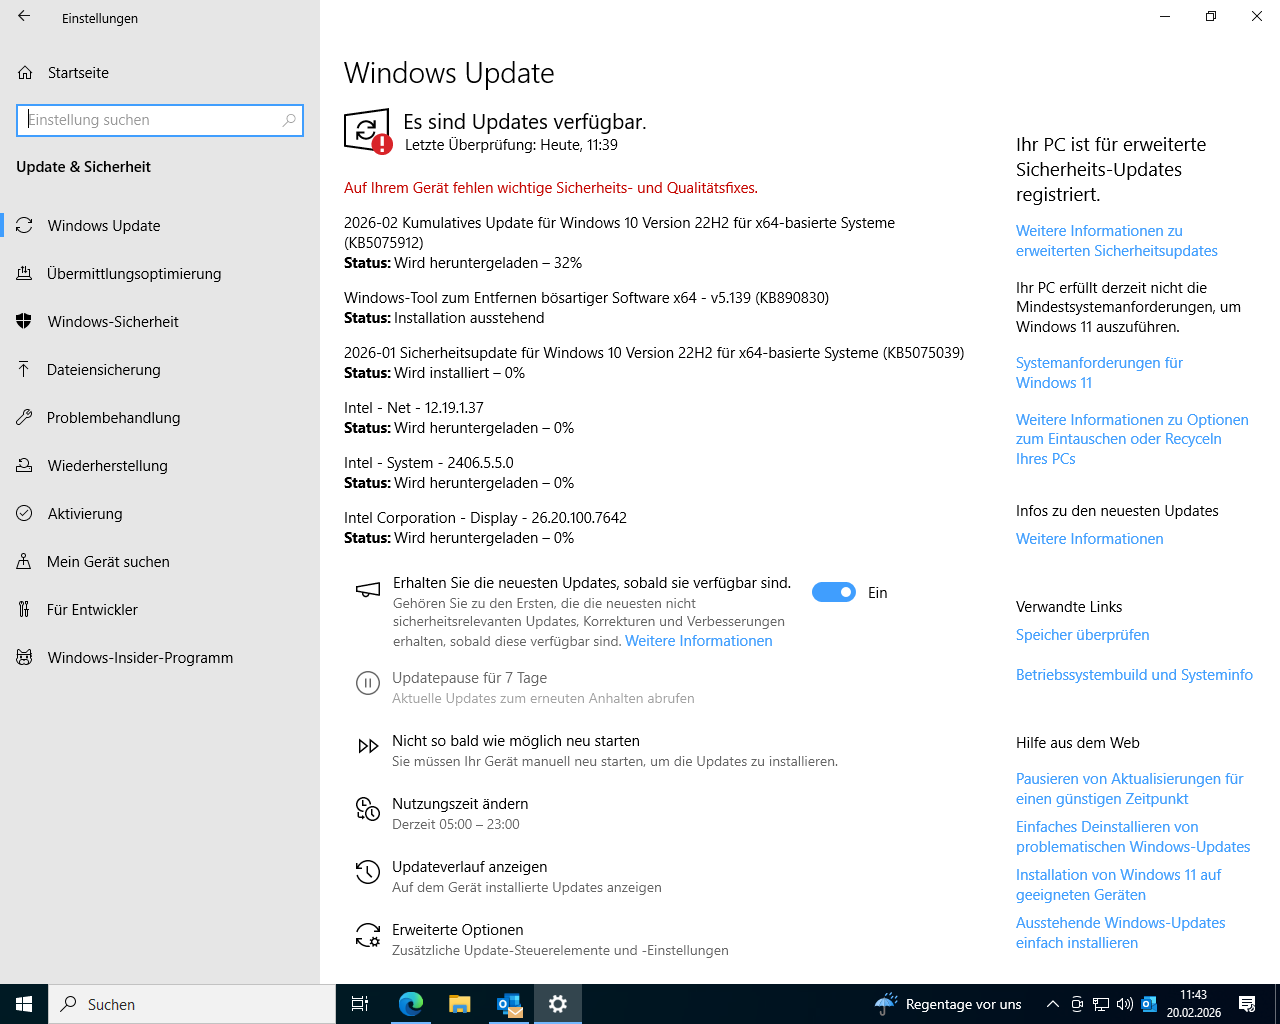Open Einfaches Deinstallieren von Updates link
Screen dimensions: 1280x1024
click(x=1133, y=837)
